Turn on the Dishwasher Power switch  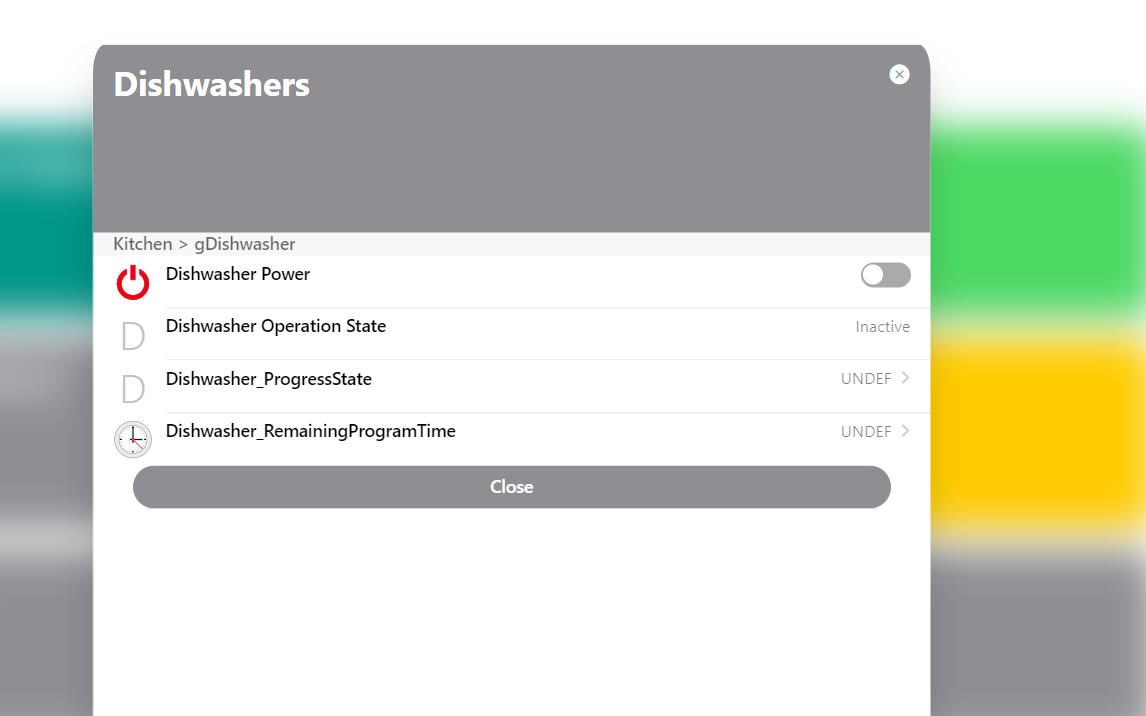coord(885,275)
